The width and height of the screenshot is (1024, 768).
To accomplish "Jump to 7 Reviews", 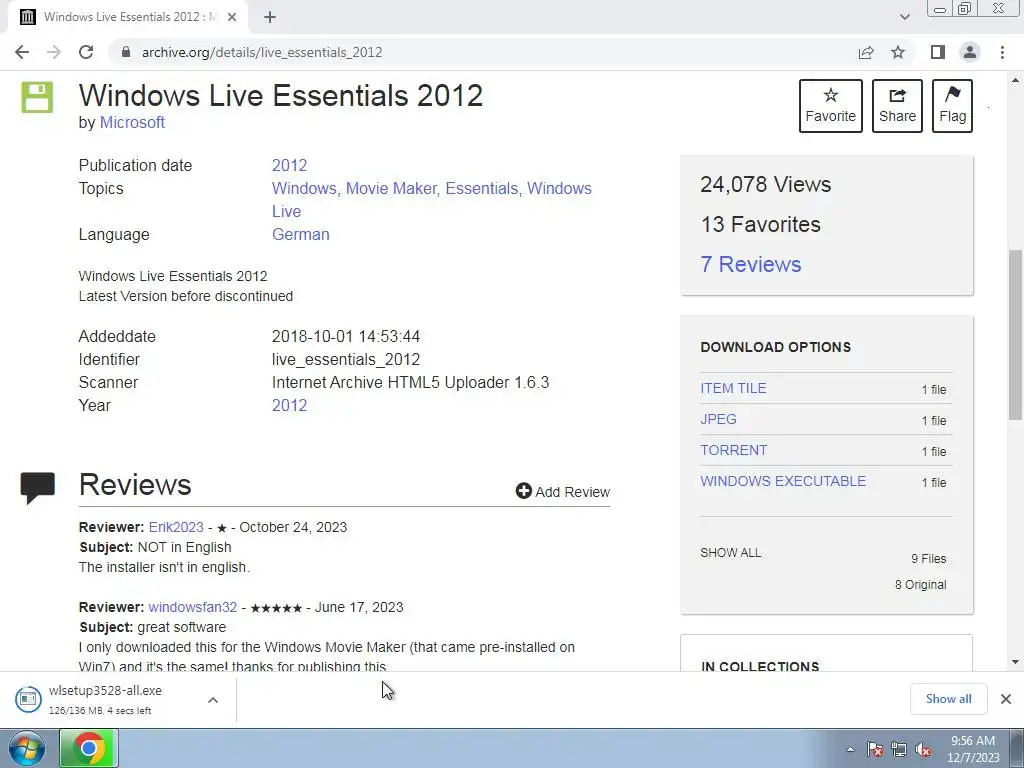I will coord(750,264).
